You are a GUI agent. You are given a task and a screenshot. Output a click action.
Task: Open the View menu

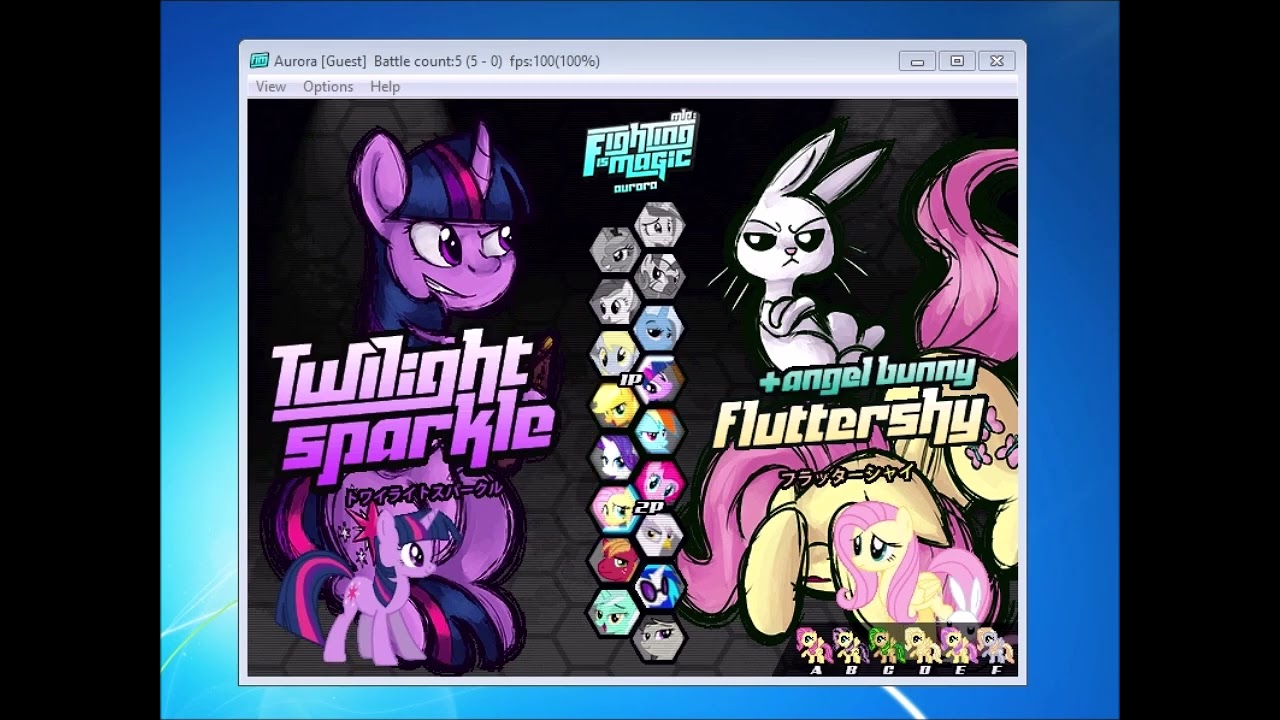click(x=271, y=87)
